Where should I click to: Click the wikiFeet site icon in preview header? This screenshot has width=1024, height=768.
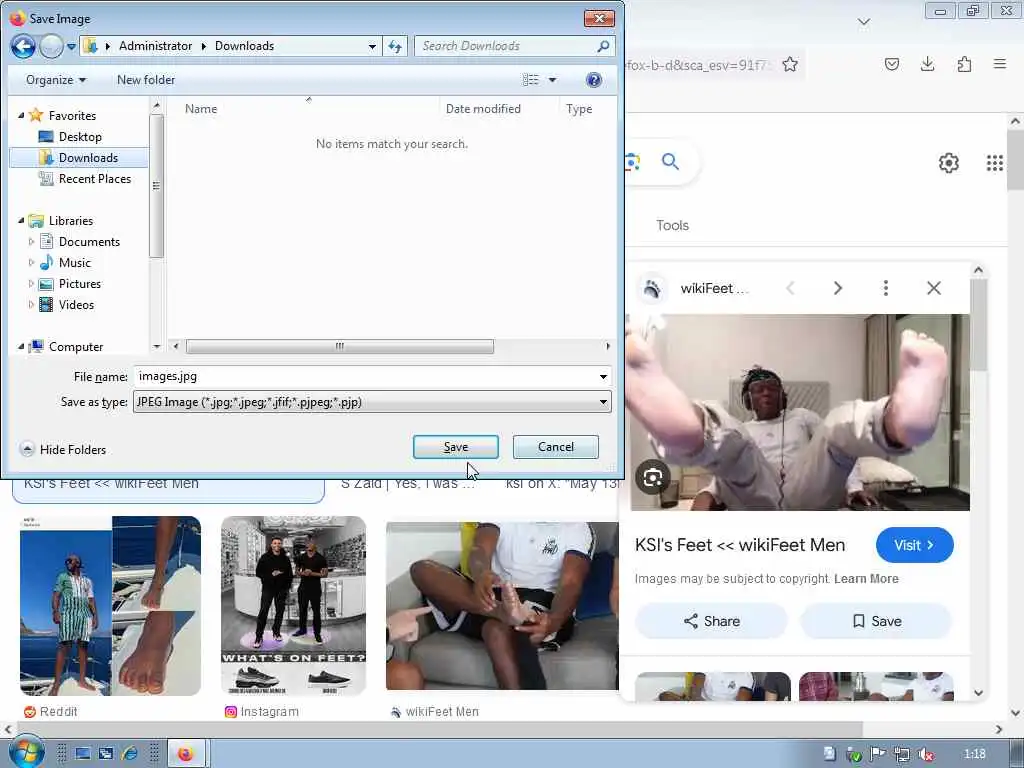coord(651,288)
